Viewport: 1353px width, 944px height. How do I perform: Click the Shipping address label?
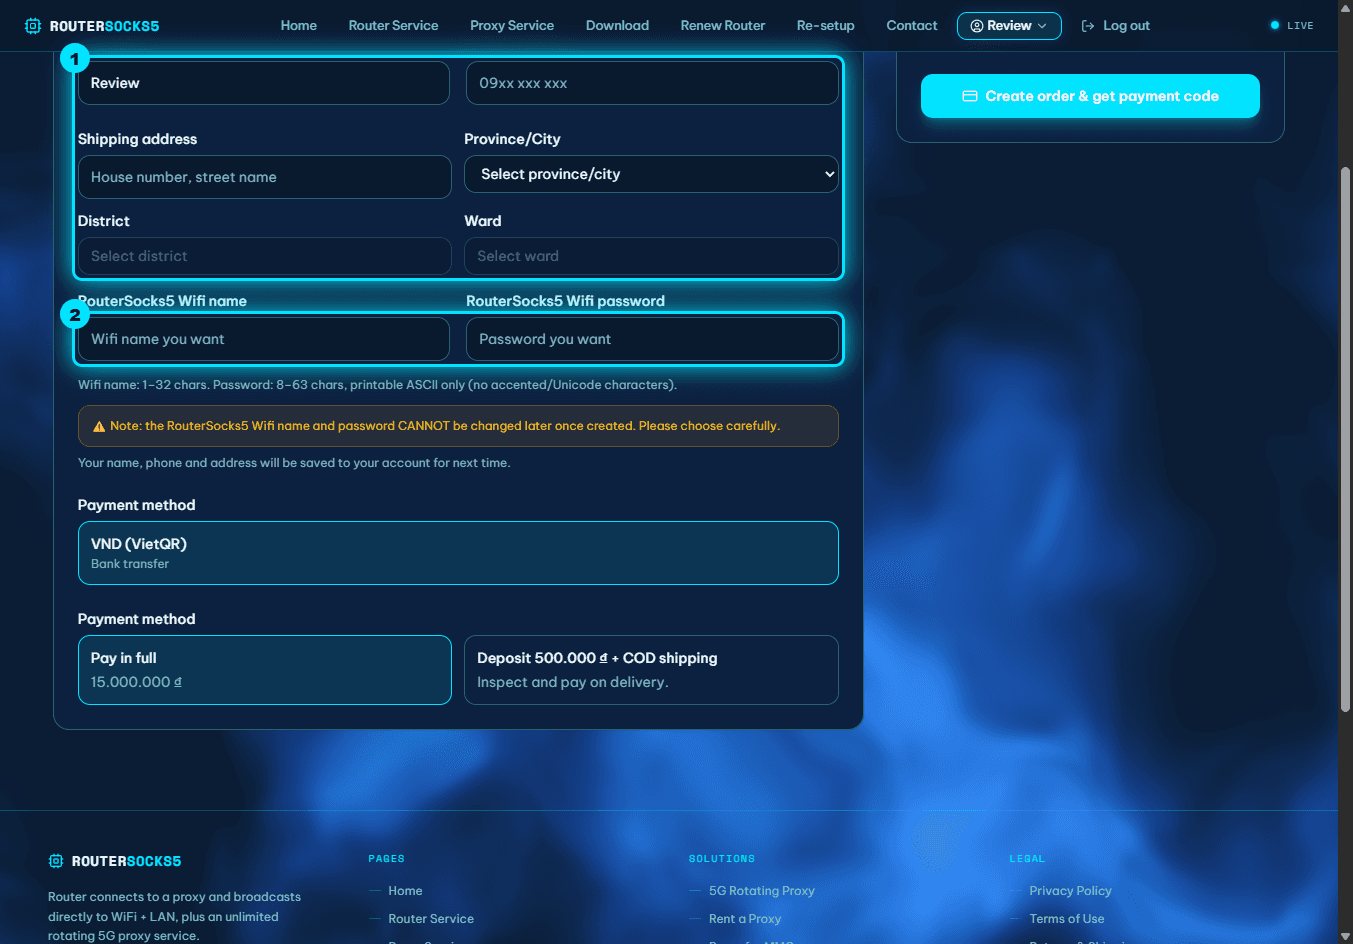click(x=137, y=139)
